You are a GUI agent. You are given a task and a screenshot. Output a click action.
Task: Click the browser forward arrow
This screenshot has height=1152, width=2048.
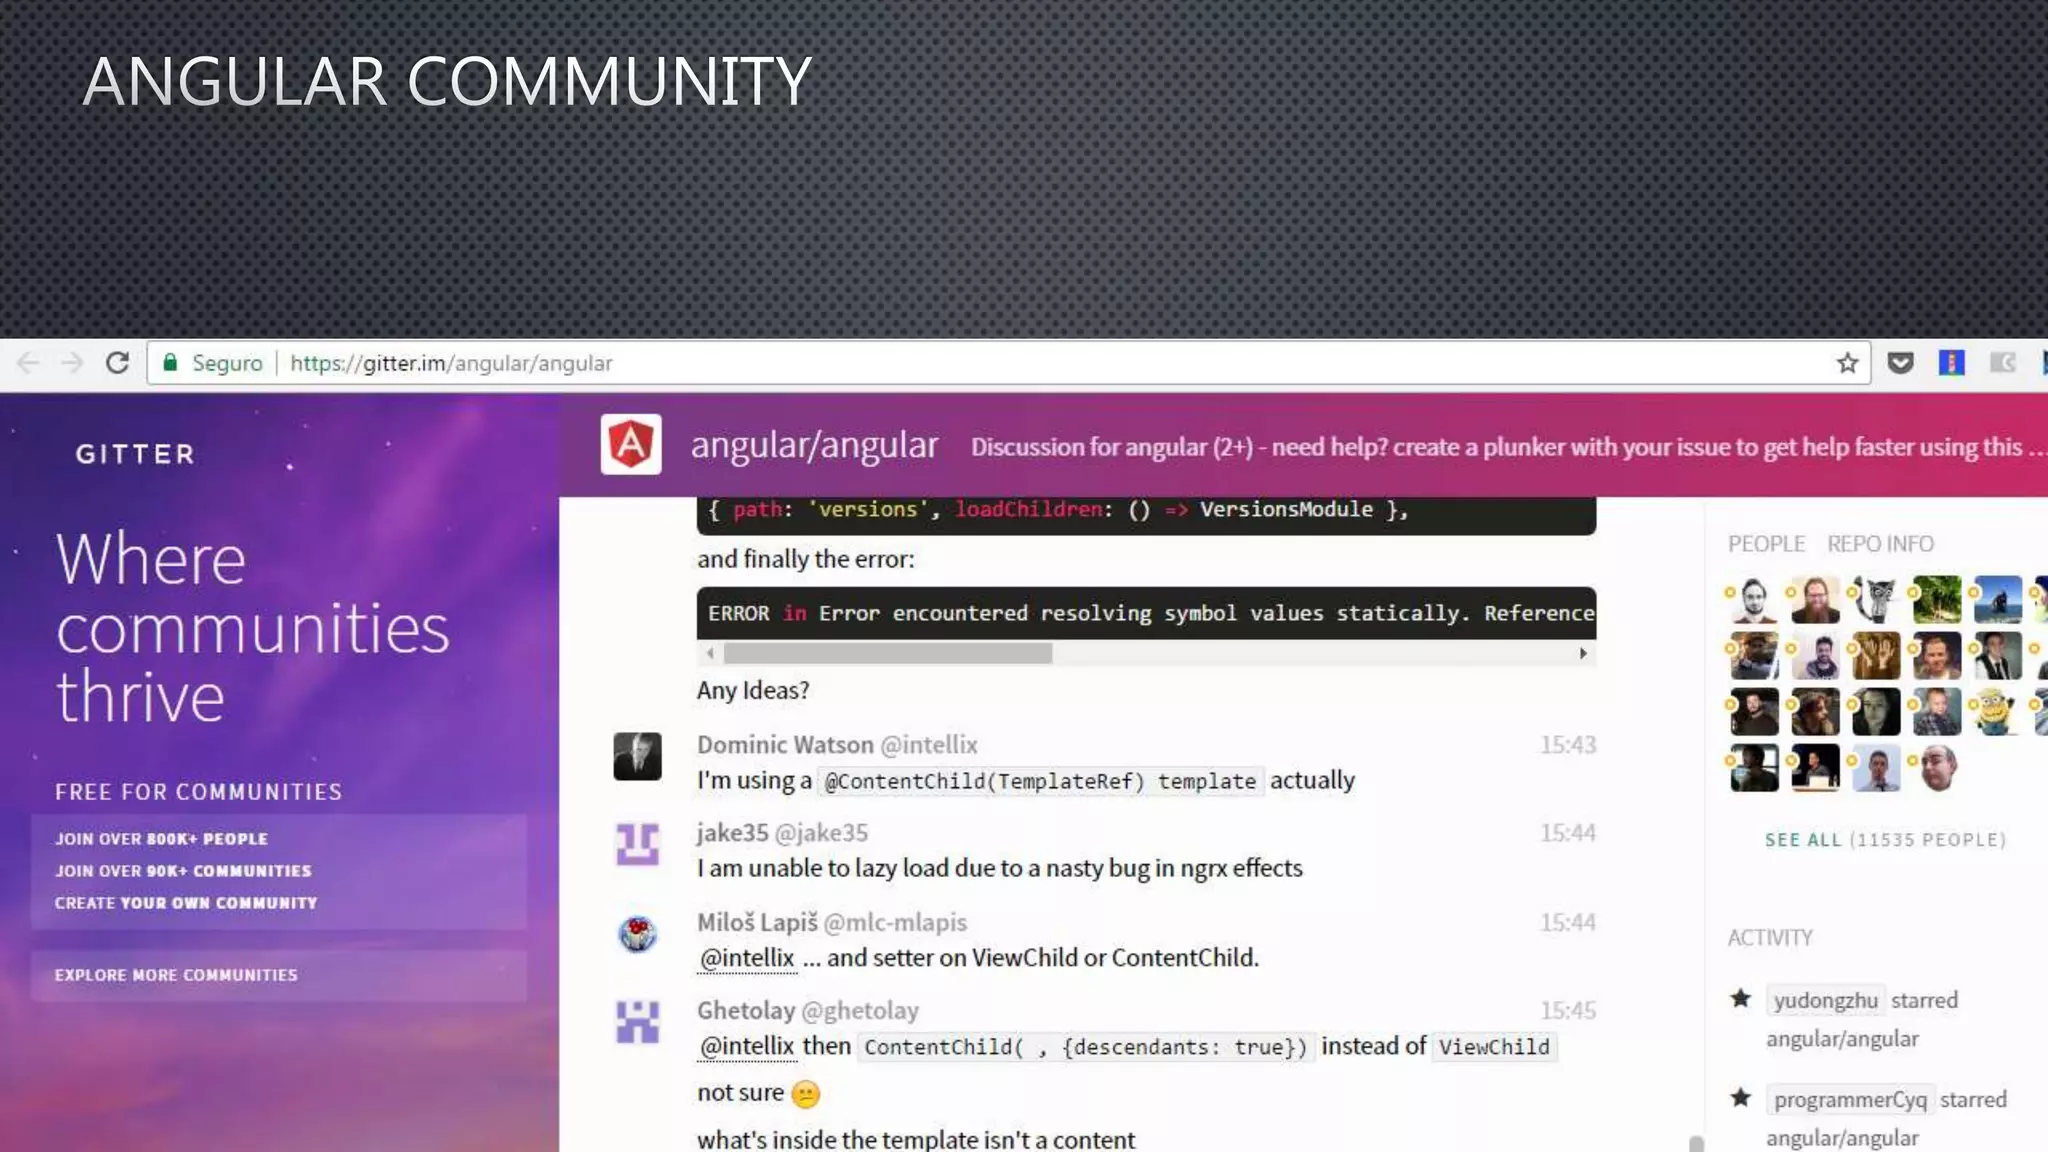coord(72,363)
